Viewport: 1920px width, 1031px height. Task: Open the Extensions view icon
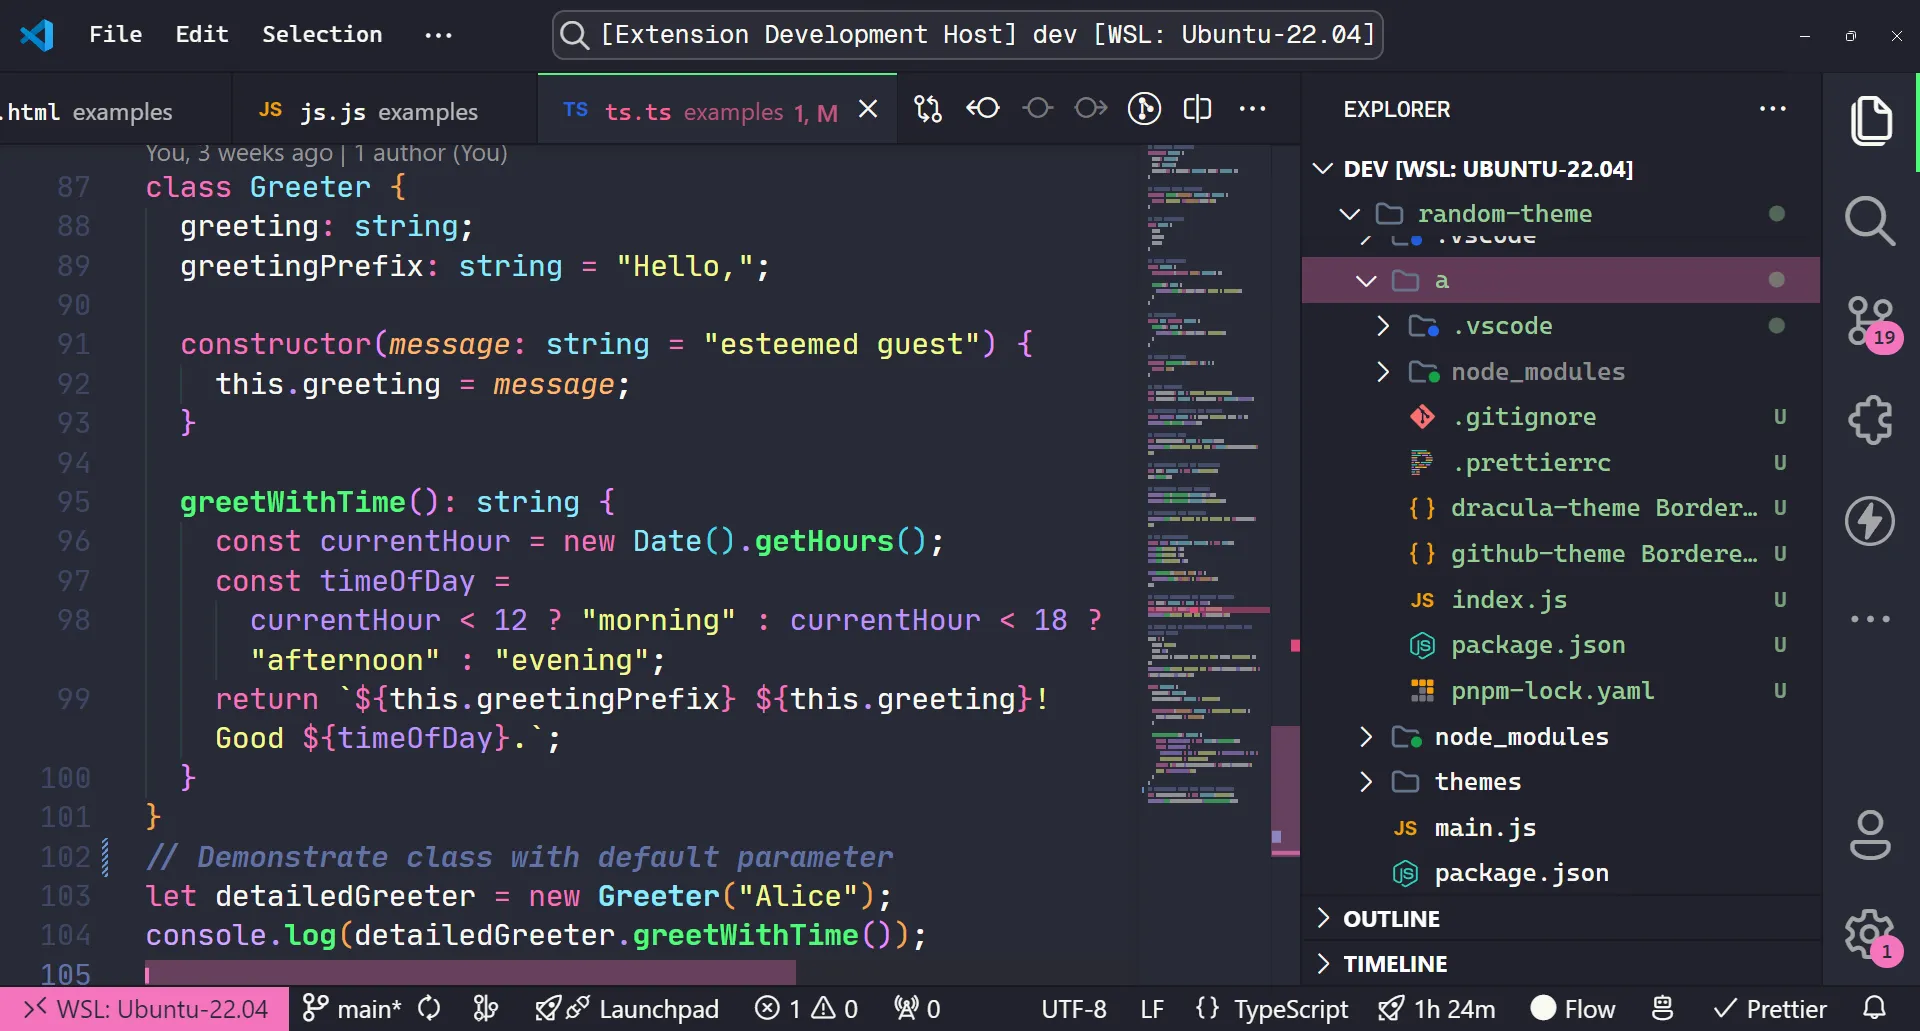1870,420
